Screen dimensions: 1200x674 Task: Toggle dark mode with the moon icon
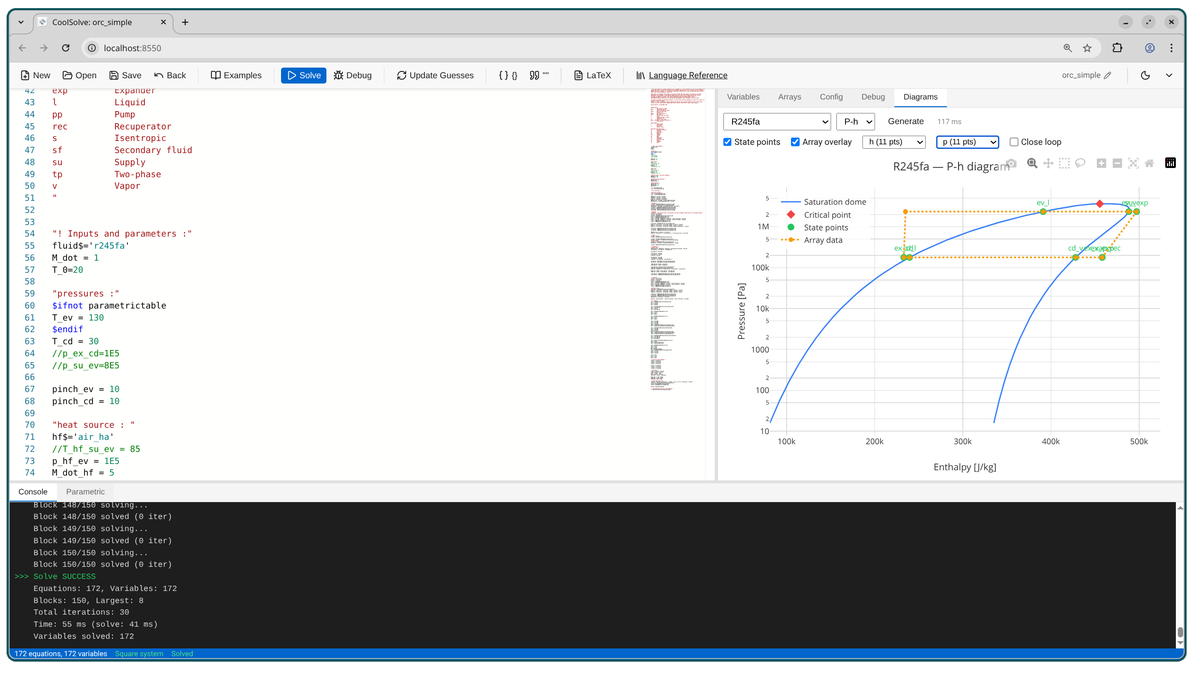(1145, 75)
